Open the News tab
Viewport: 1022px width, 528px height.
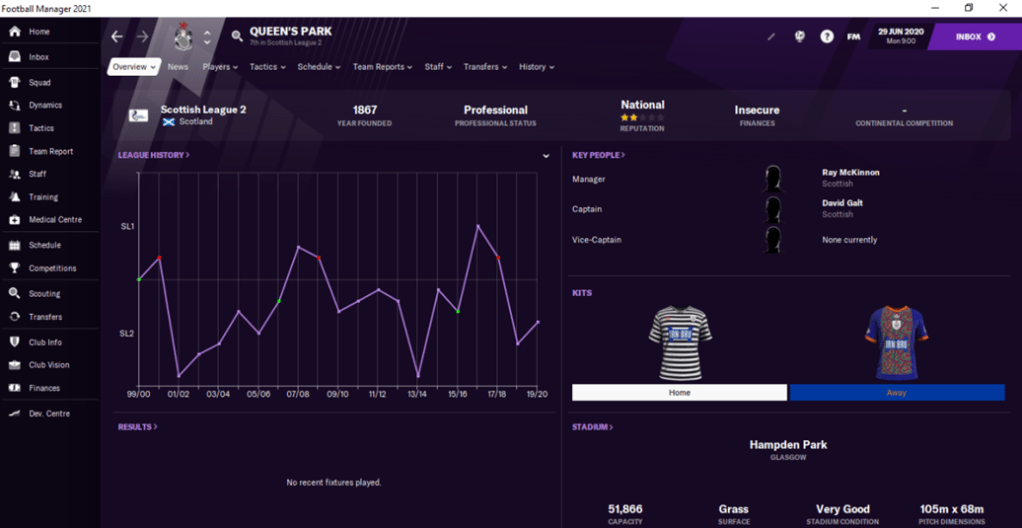pos(178,67)
